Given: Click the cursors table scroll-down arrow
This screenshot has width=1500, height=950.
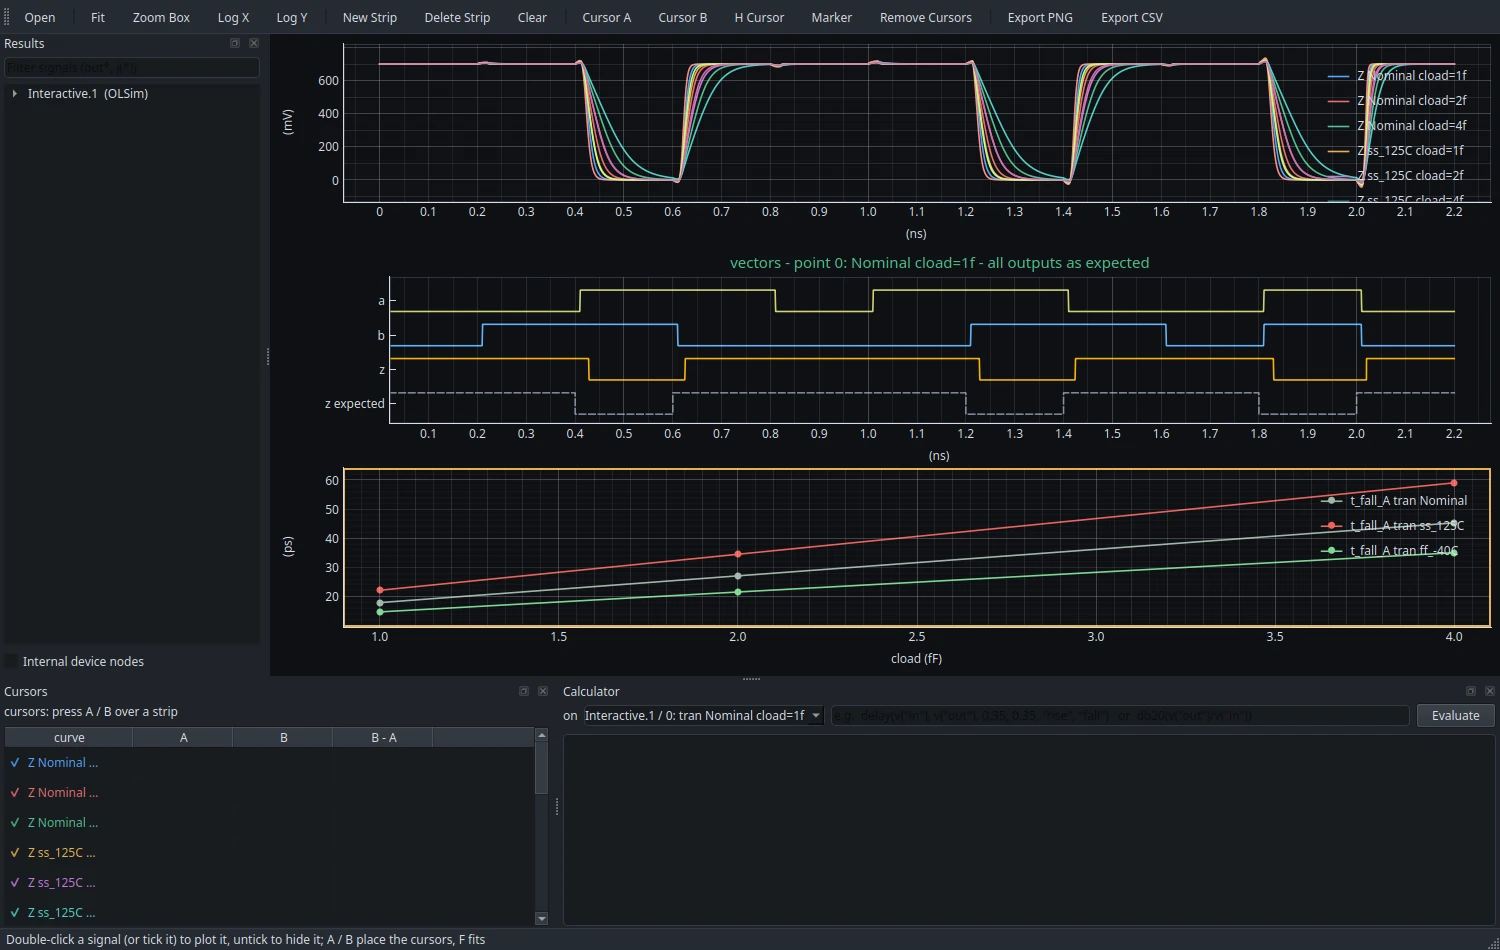Looking at the screenshot, I should click(542, 918).
